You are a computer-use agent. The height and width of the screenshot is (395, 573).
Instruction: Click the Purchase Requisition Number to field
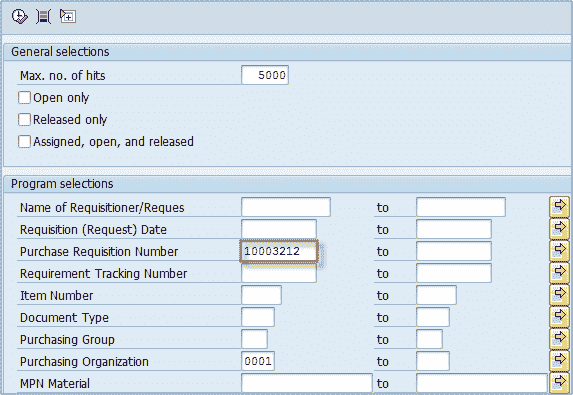(x=454, y=251)
